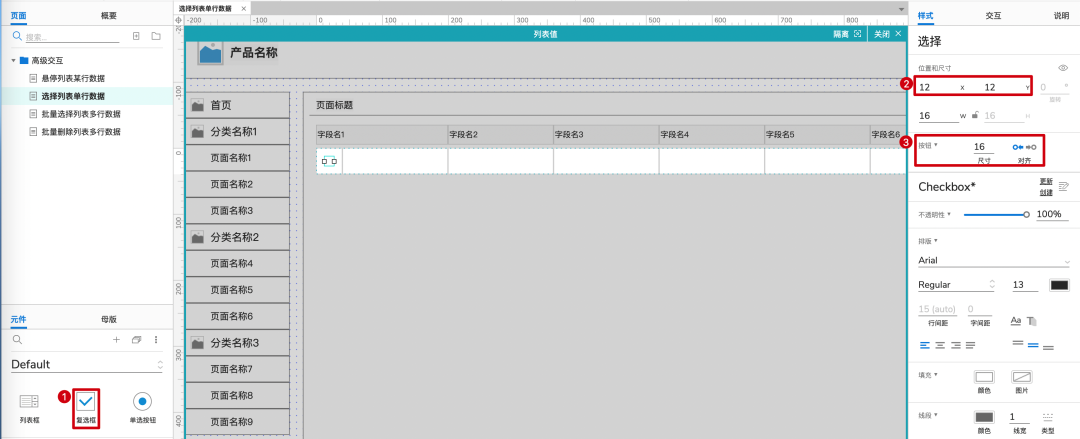Screen dimensions: 1080x439
Task: Click the fill image 图片 icon
Action: (x=1021, y=377)
